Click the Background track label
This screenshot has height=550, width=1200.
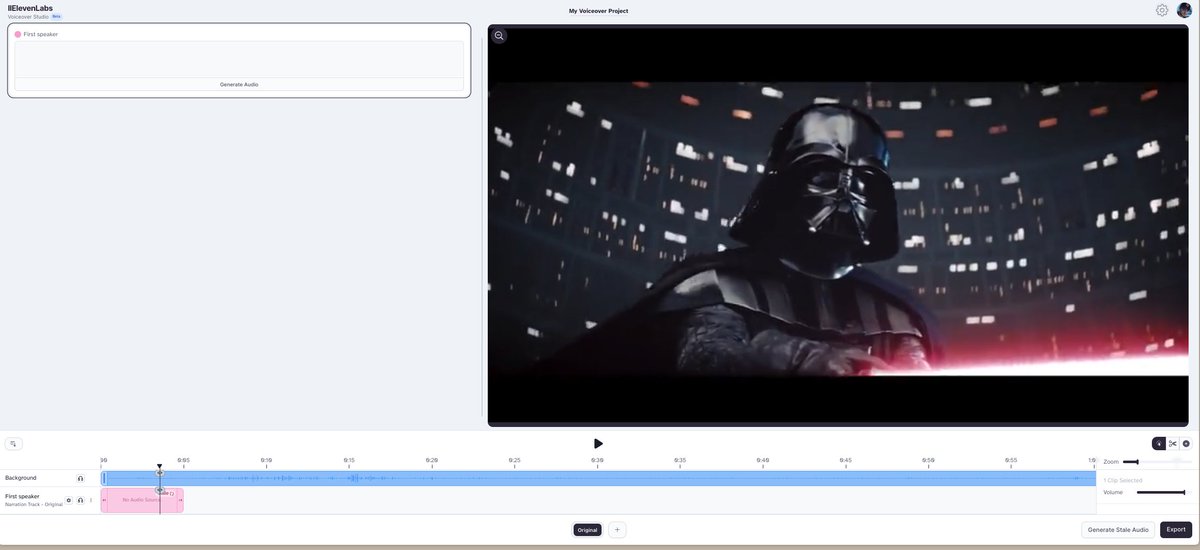pos(21,478)
